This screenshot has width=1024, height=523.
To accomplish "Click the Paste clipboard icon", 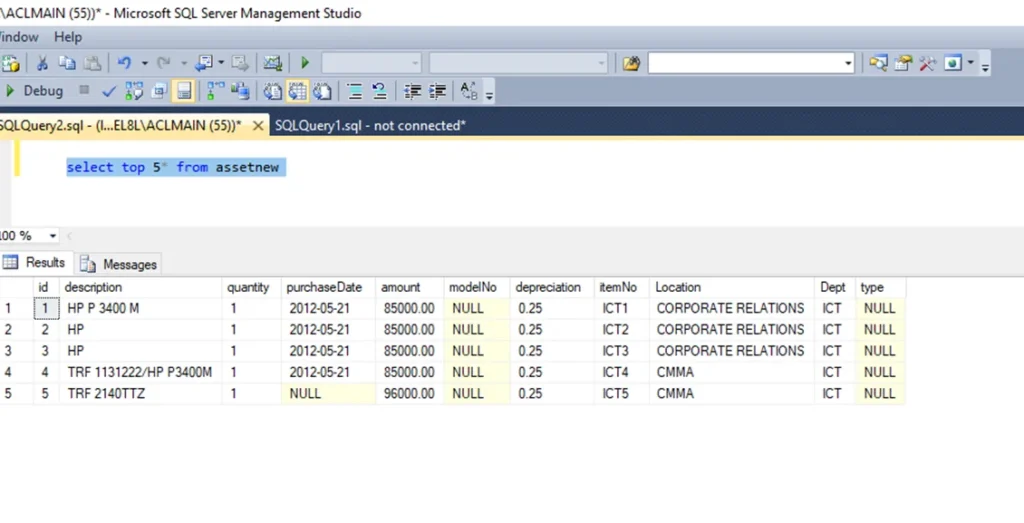I will coord(93,63).
